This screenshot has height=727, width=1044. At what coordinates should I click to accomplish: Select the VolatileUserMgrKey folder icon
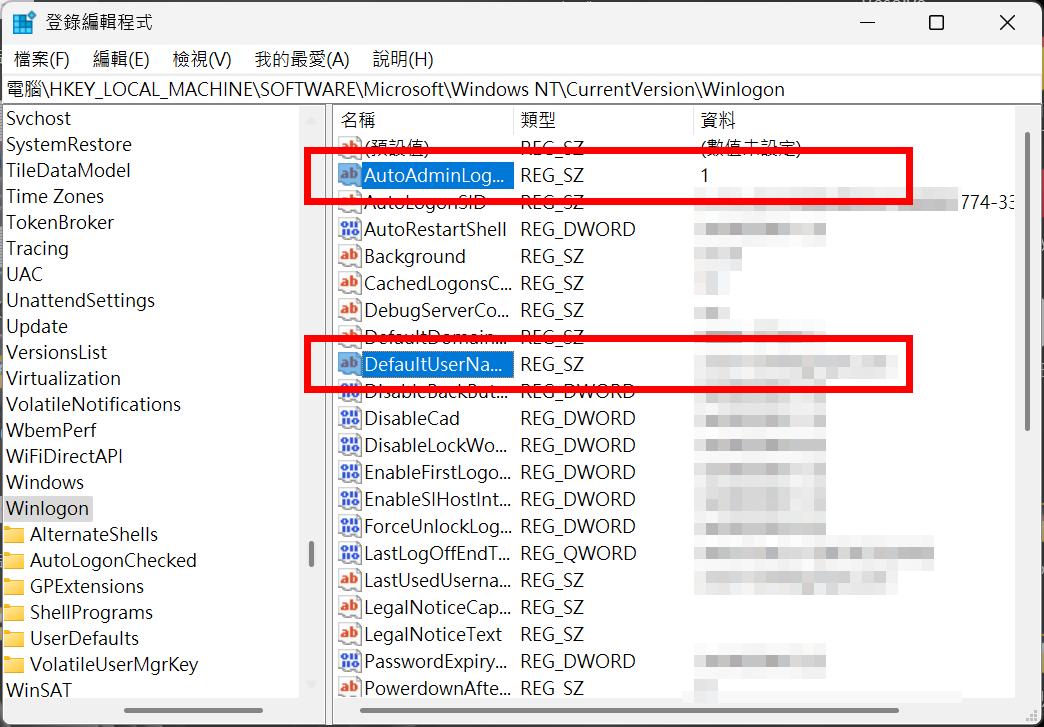click(x=14, y=664)
